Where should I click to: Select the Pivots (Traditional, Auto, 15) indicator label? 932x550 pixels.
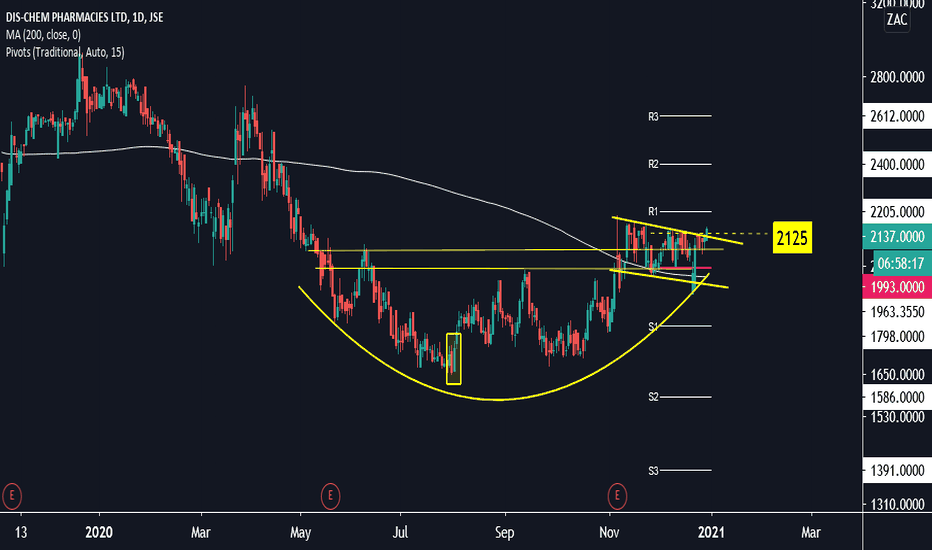click(x=65, y=52)
